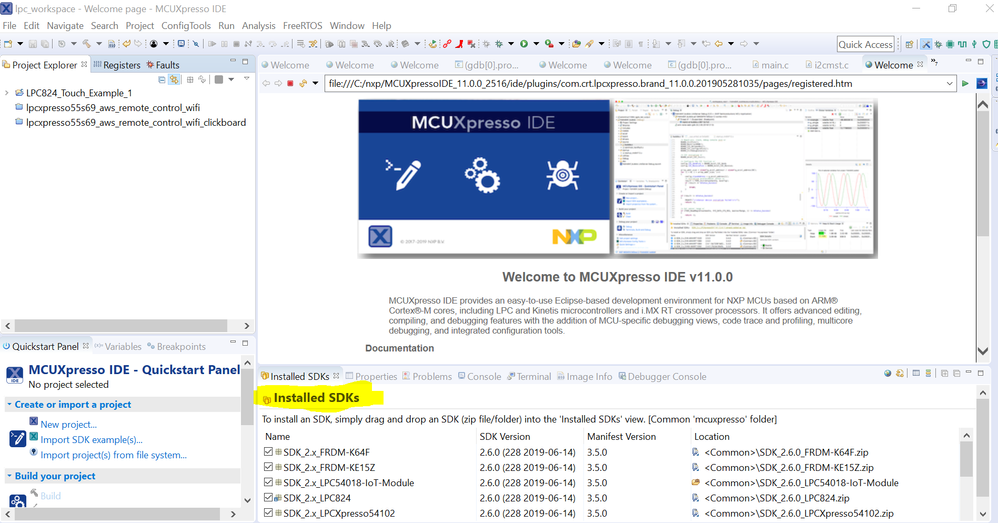Click the browser Go green arrow button

[966, 83]
